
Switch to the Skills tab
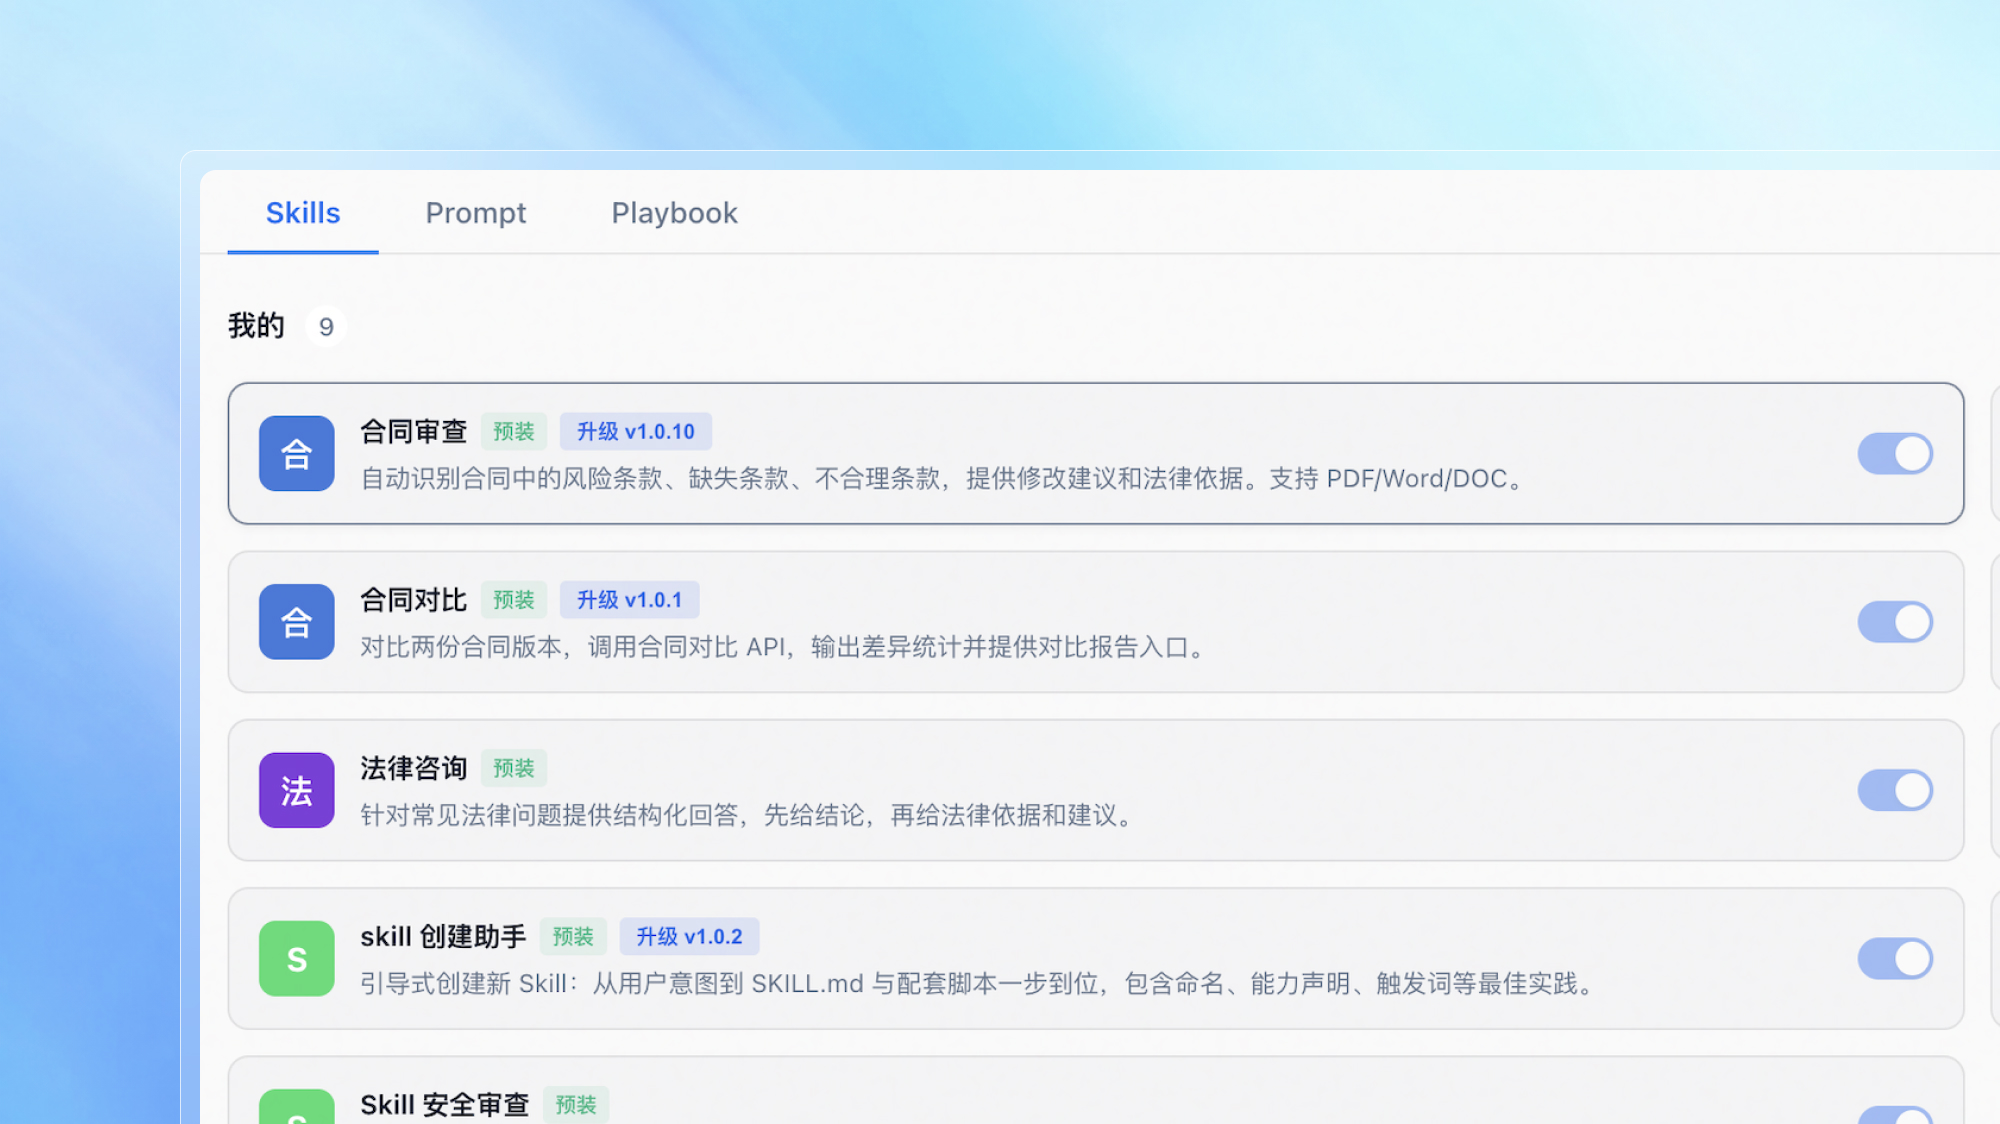click(x=303, y=213)
